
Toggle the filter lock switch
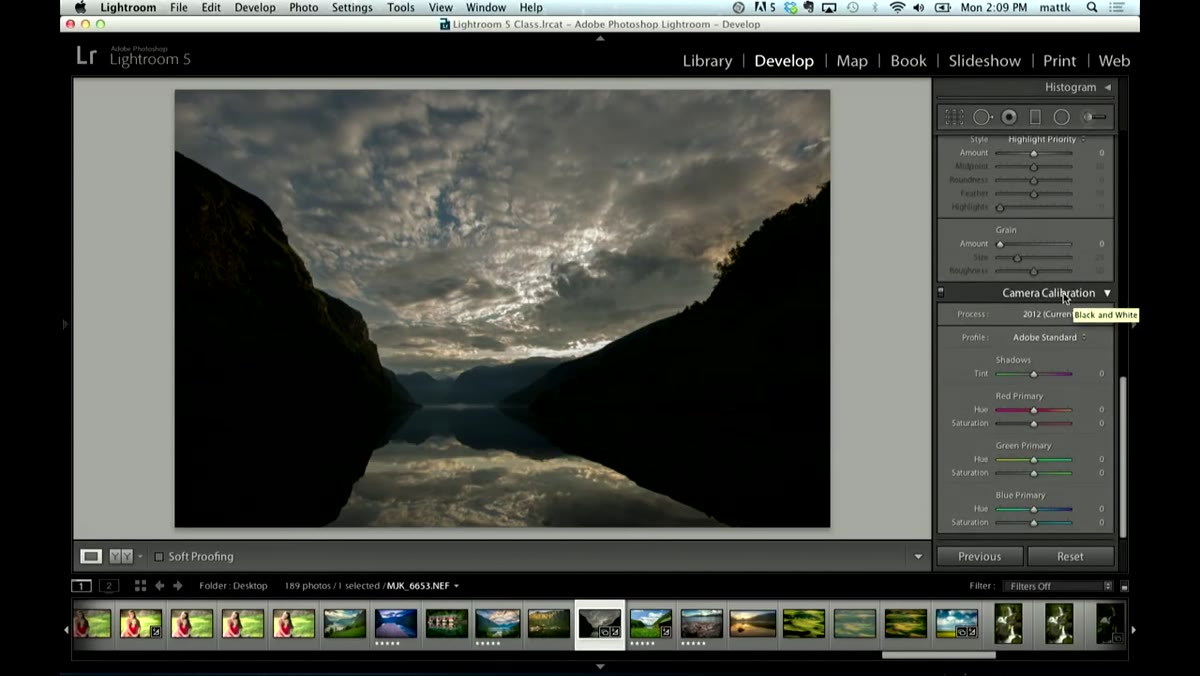tap(1124, 587)
